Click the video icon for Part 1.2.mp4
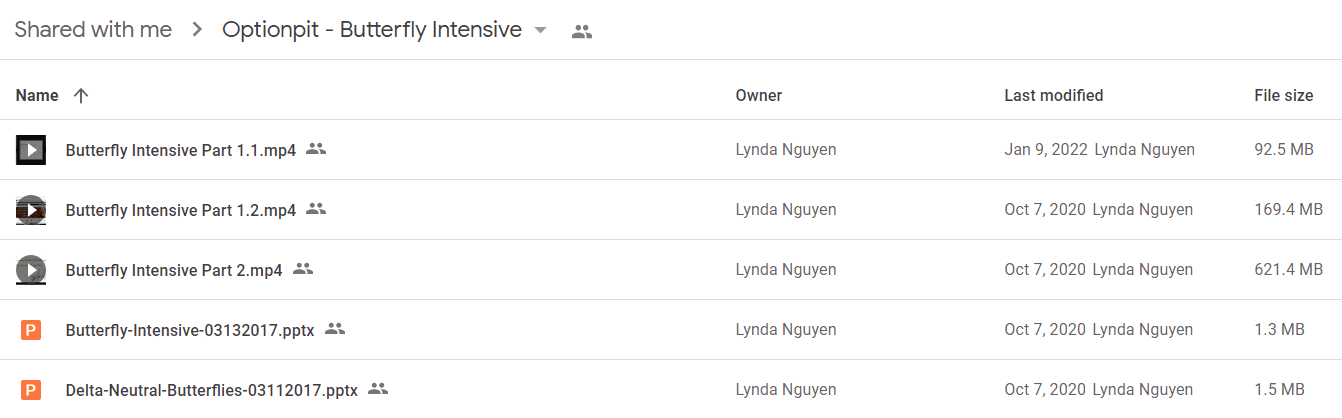The width and height of the screenshot is (1342, 418). 32,210
